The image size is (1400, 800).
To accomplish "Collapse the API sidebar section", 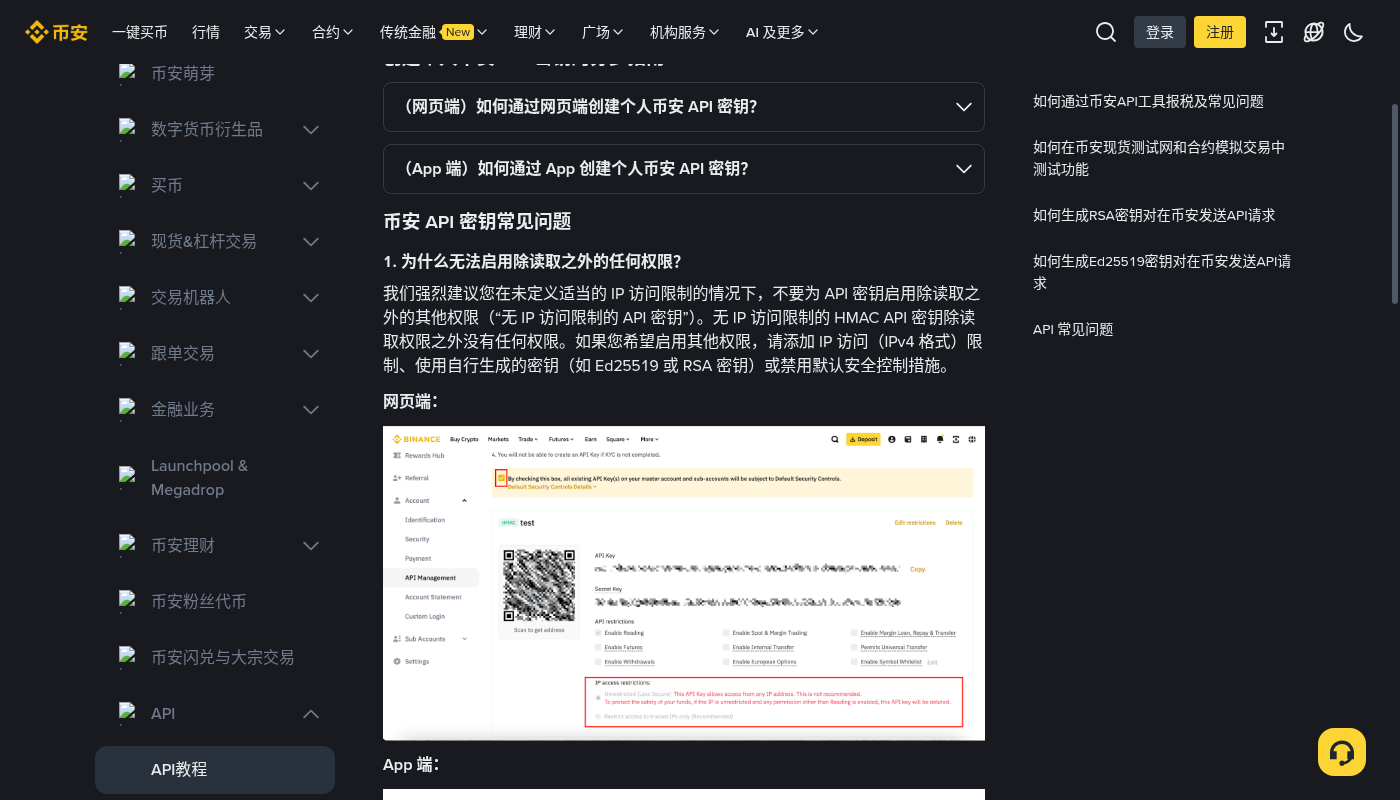I will coord(311,714).
